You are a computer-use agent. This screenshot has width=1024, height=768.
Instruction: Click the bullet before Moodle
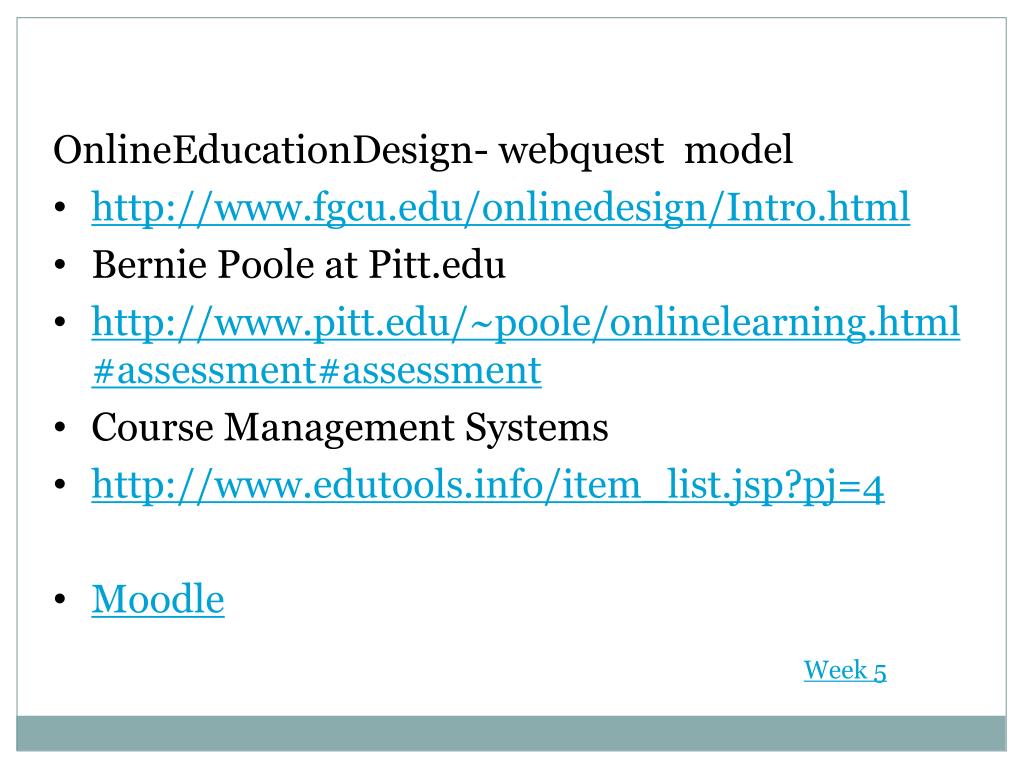pos(60,600)
